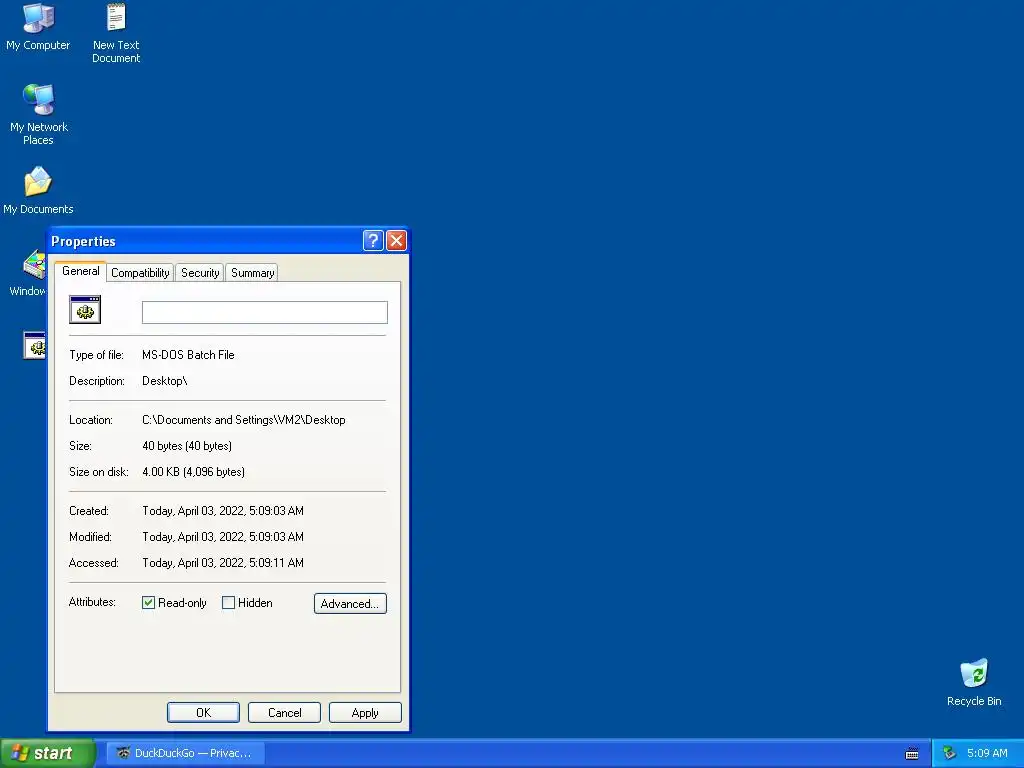Click the batch file icon in Properties dialog

[x=85, y=310]
